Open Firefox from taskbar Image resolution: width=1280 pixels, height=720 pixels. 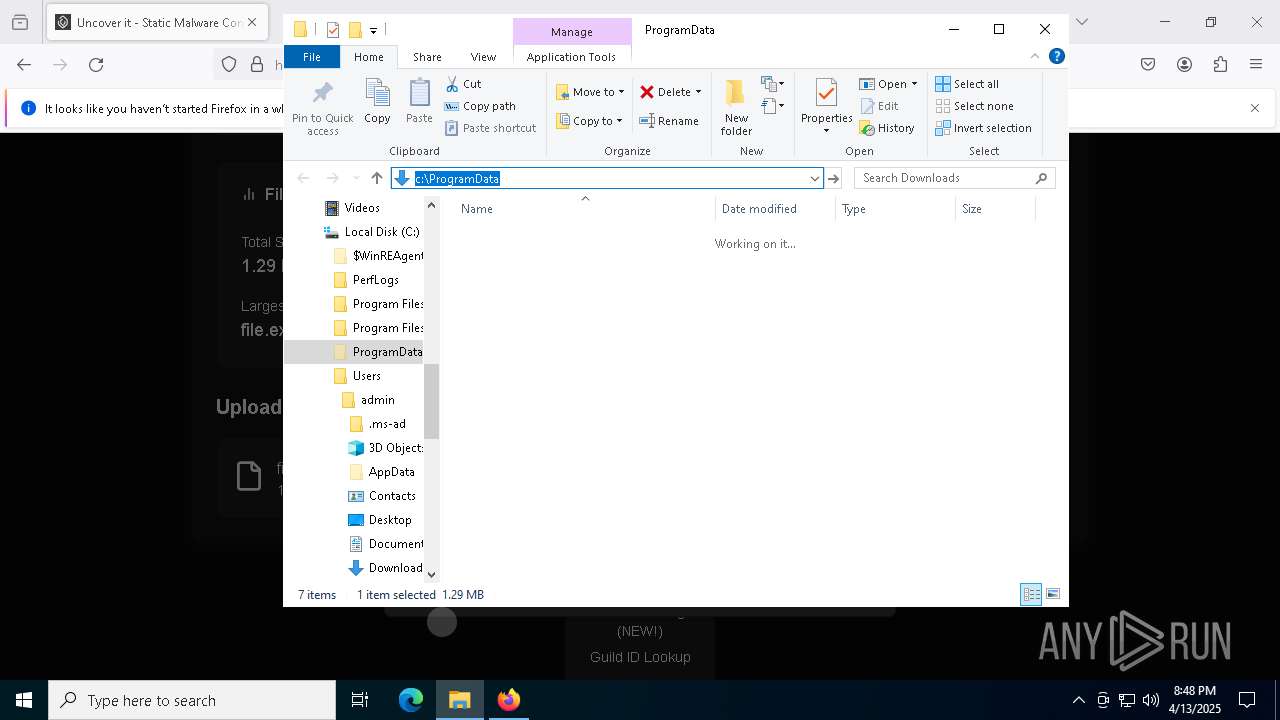point(509,700)
